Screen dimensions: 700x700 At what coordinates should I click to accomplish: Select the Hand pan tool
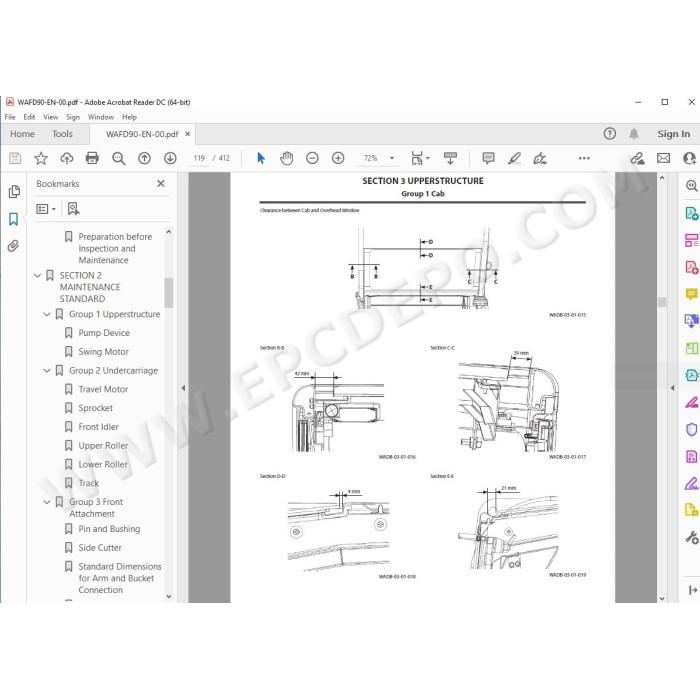(286, 158)
